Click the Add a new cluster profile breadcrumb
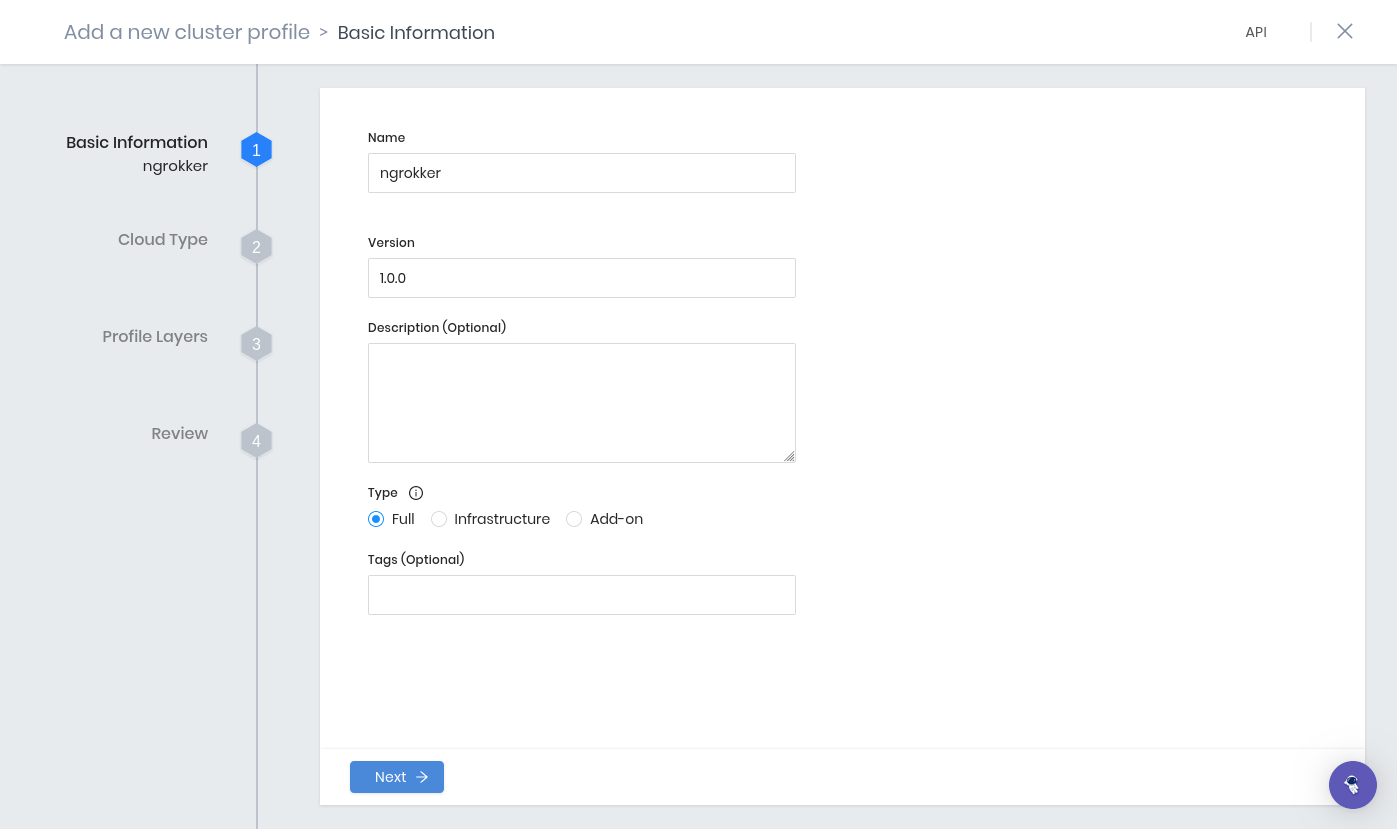Viewport: 1397px width, 829px height. (186, 32)
